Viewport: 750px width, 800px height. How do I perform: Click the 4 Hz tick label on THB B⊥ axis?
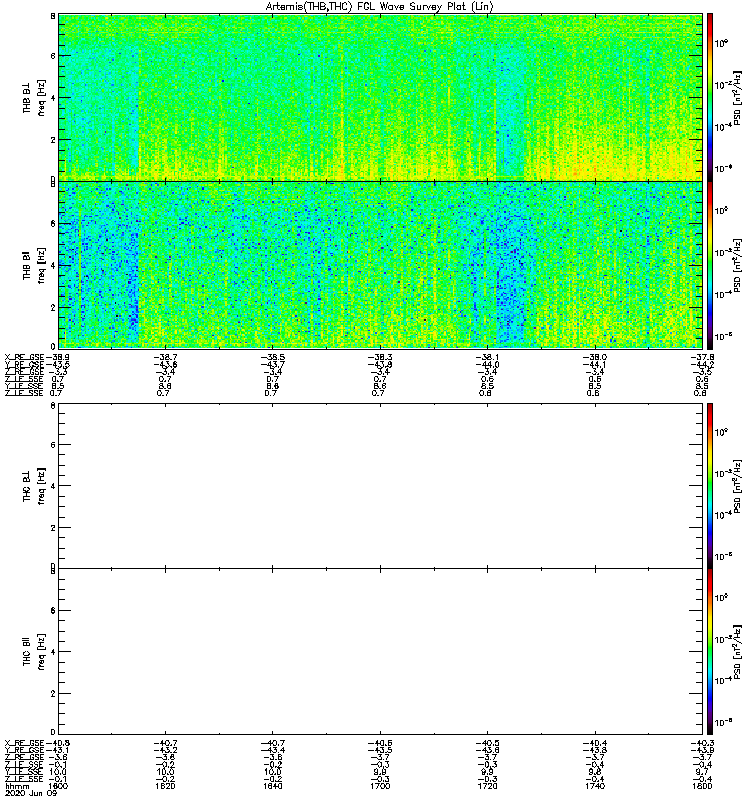click(x=53, y=97)
